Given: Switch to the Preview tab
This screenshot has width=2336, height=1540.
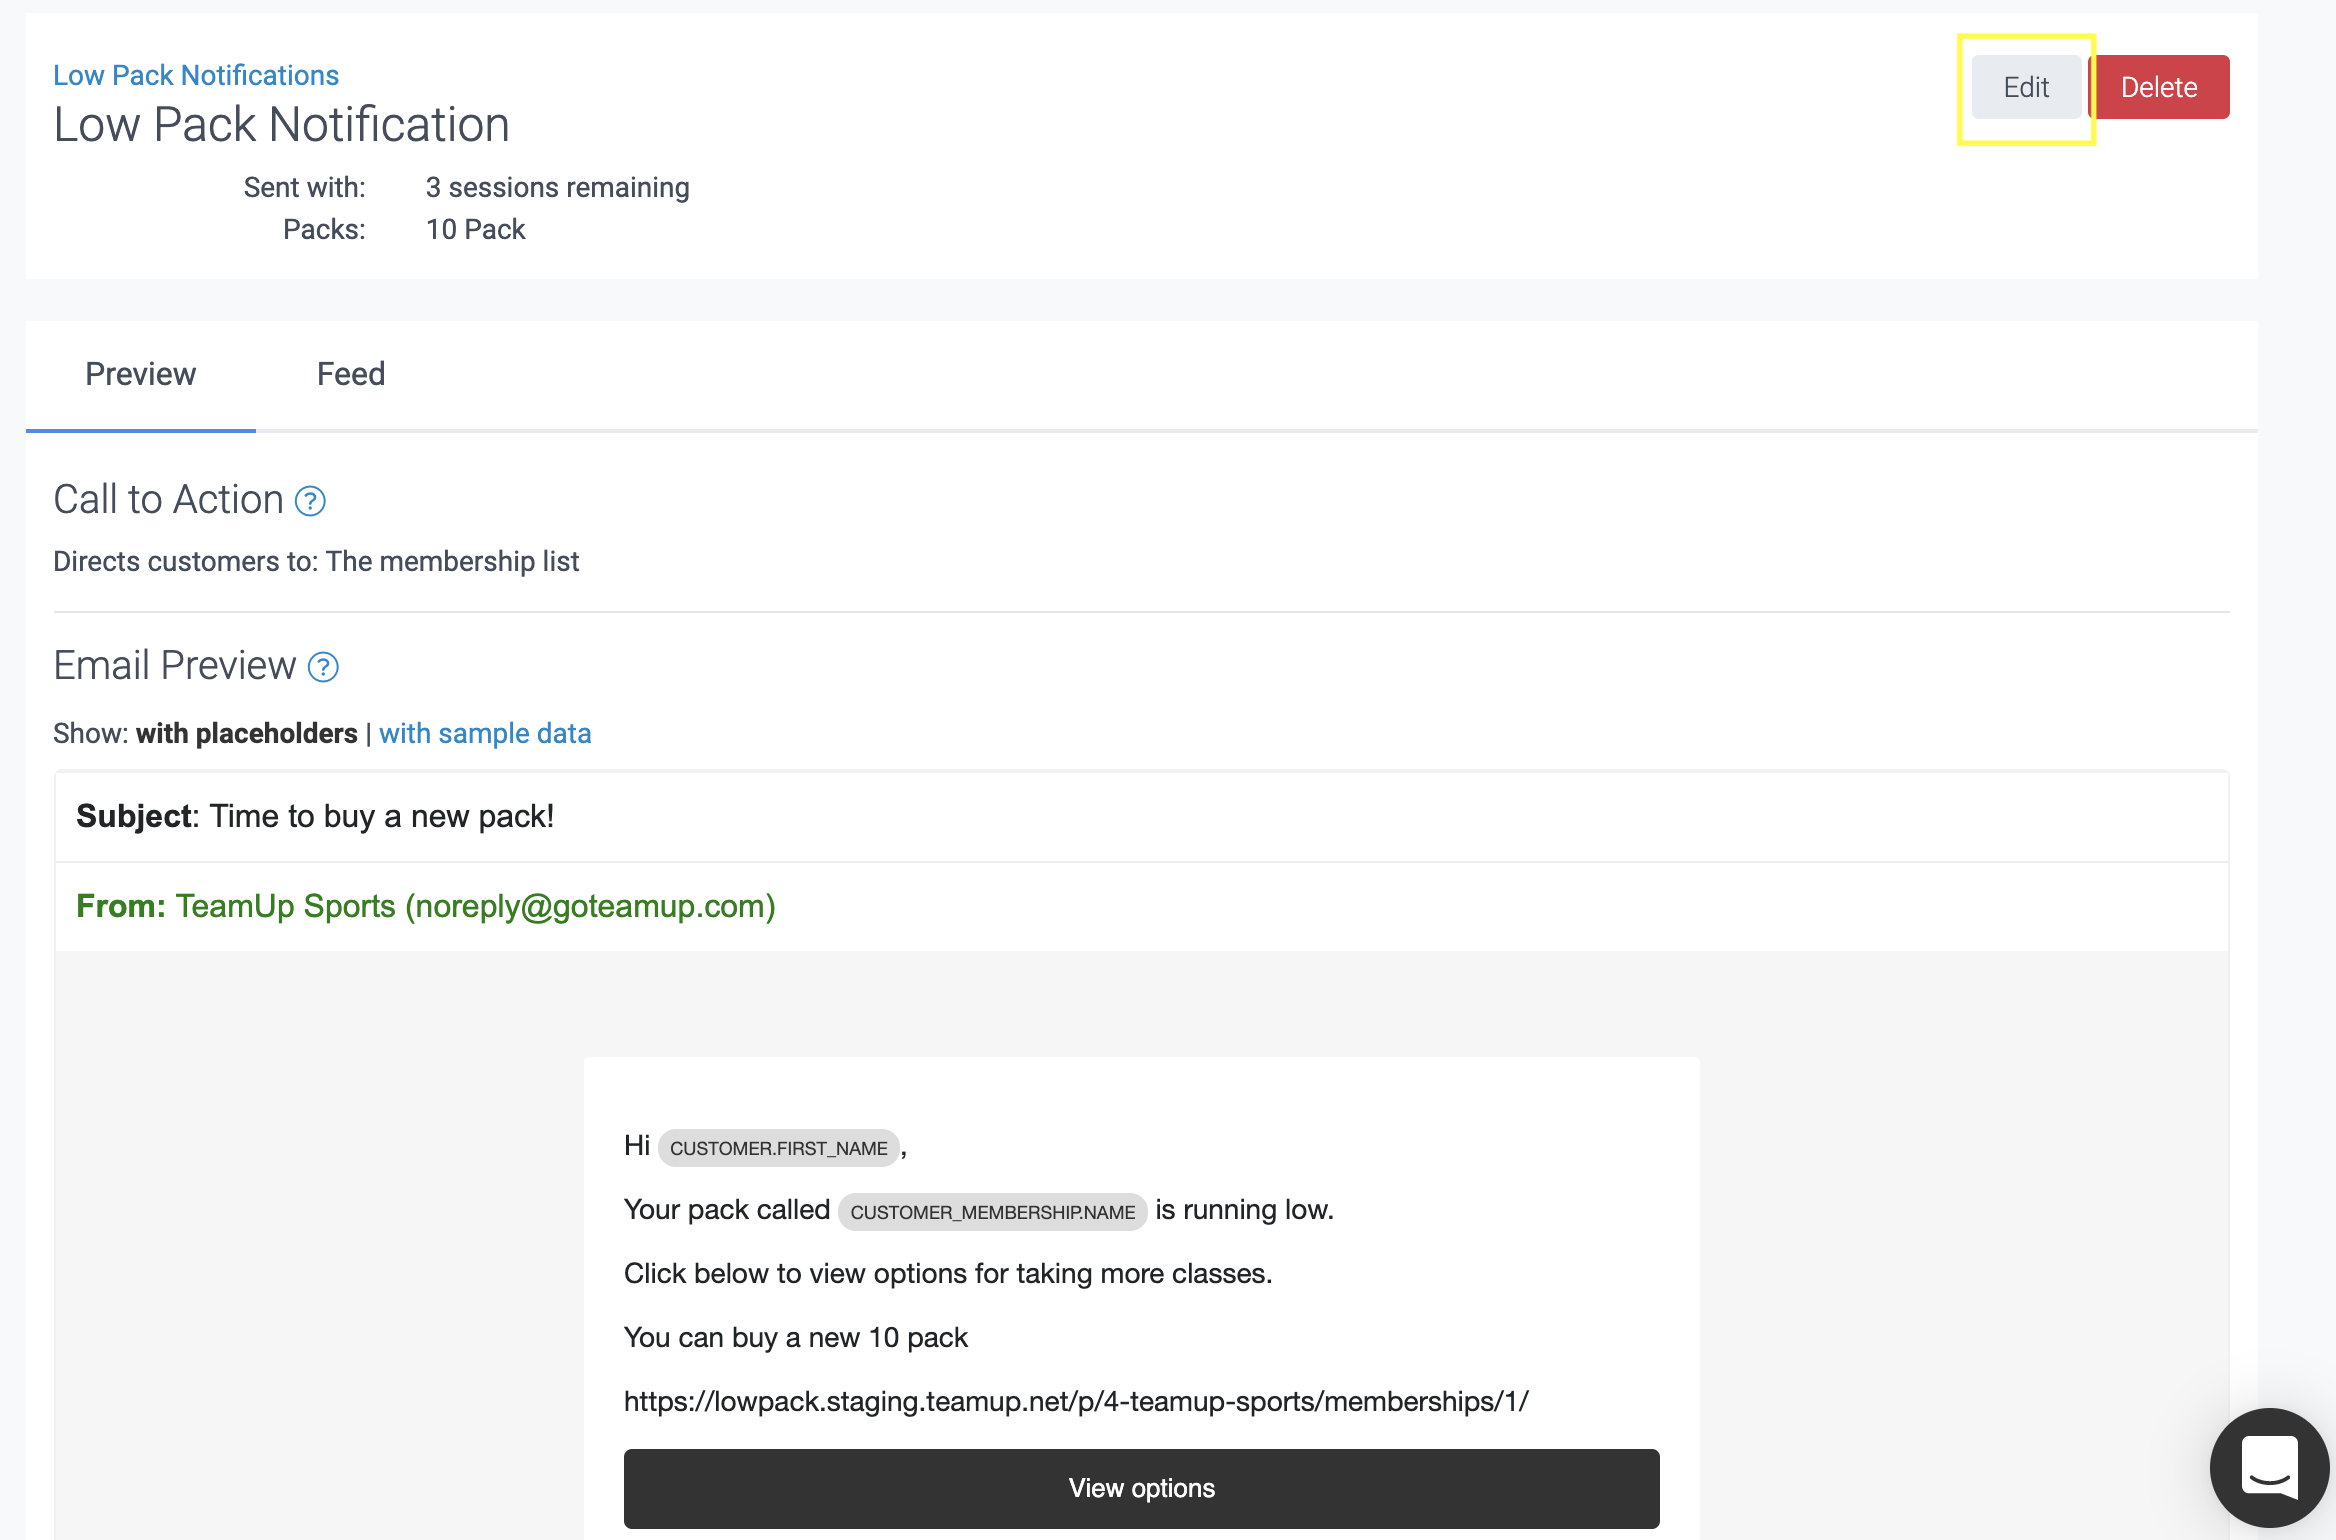Looking at the screenshot, I should click(x=140, y=374).
